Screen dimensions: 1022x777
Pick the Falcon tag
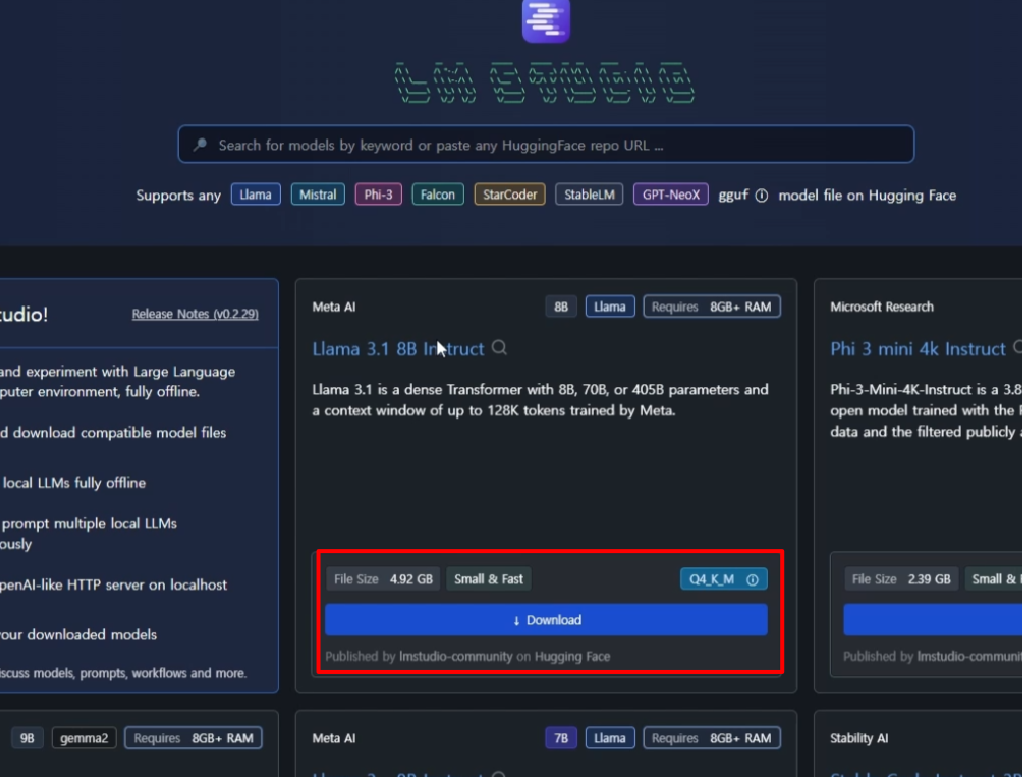(x=437, y=194)
